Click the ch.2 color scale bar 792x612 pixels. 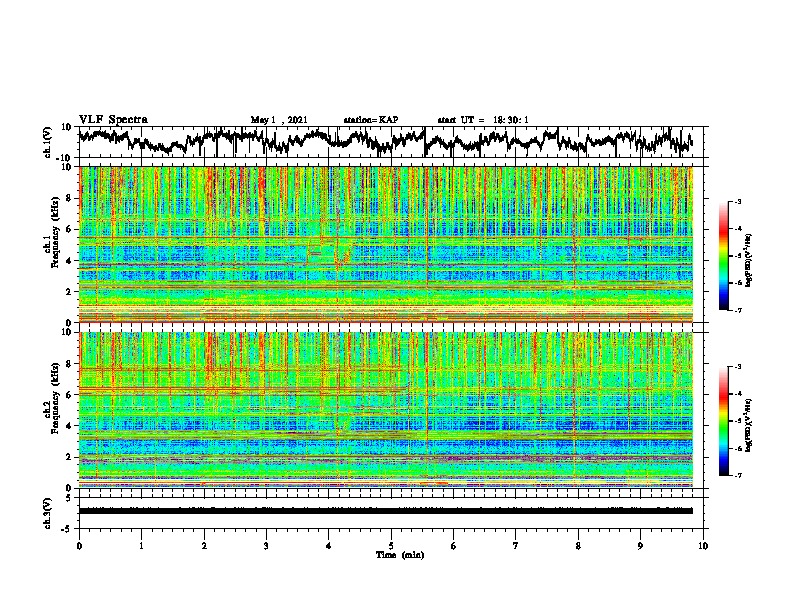(723, 421)
